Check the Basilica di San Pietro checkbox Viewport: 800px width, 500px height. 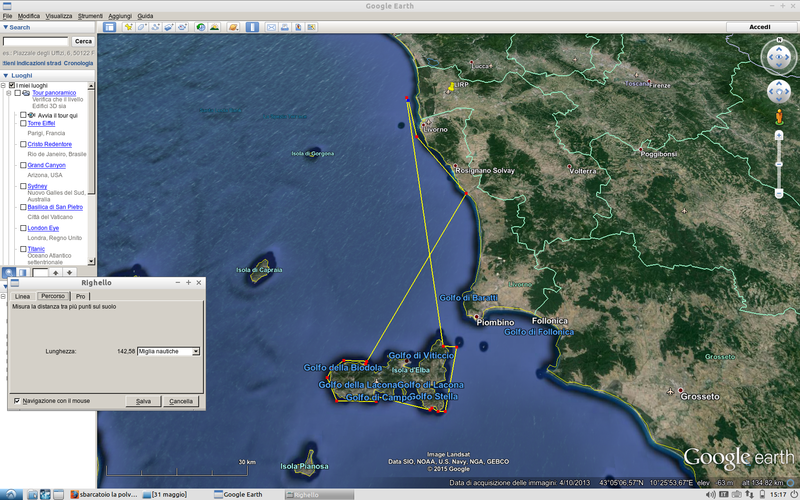(x=23, y=207)
